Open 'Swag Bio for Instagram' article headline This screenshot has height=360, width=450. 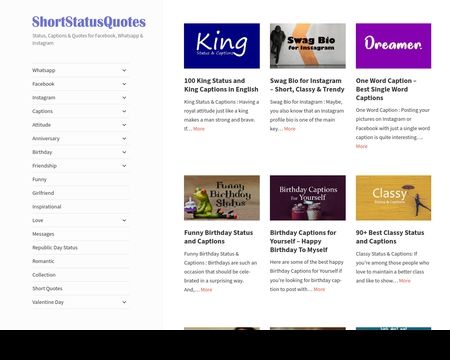click(x=307, y=85)
